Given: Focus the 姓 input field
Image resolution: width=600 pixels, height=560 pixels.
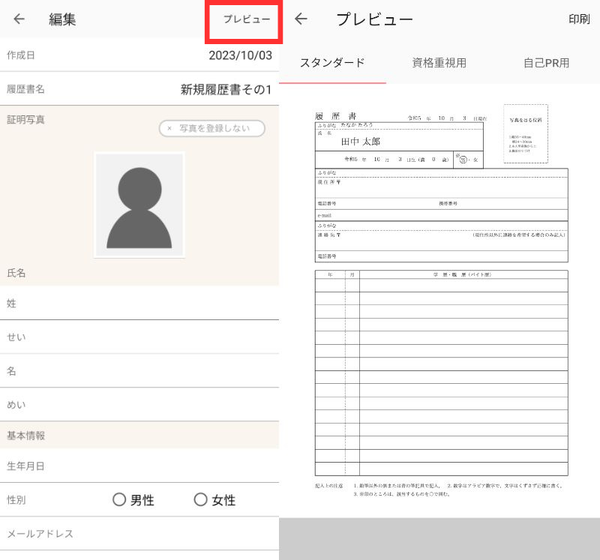Looking at the screenshot, I should 139,303.
